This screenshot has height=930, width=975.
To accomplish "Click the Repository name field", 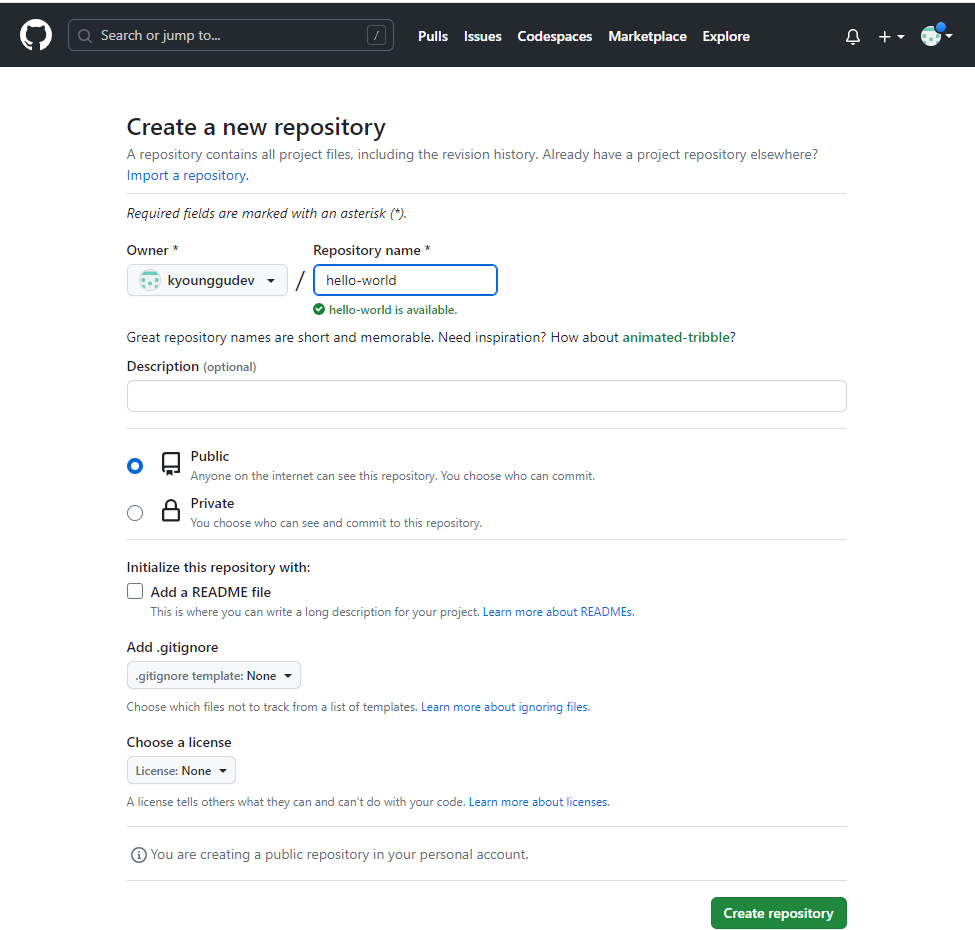I will tap(405, 280).
